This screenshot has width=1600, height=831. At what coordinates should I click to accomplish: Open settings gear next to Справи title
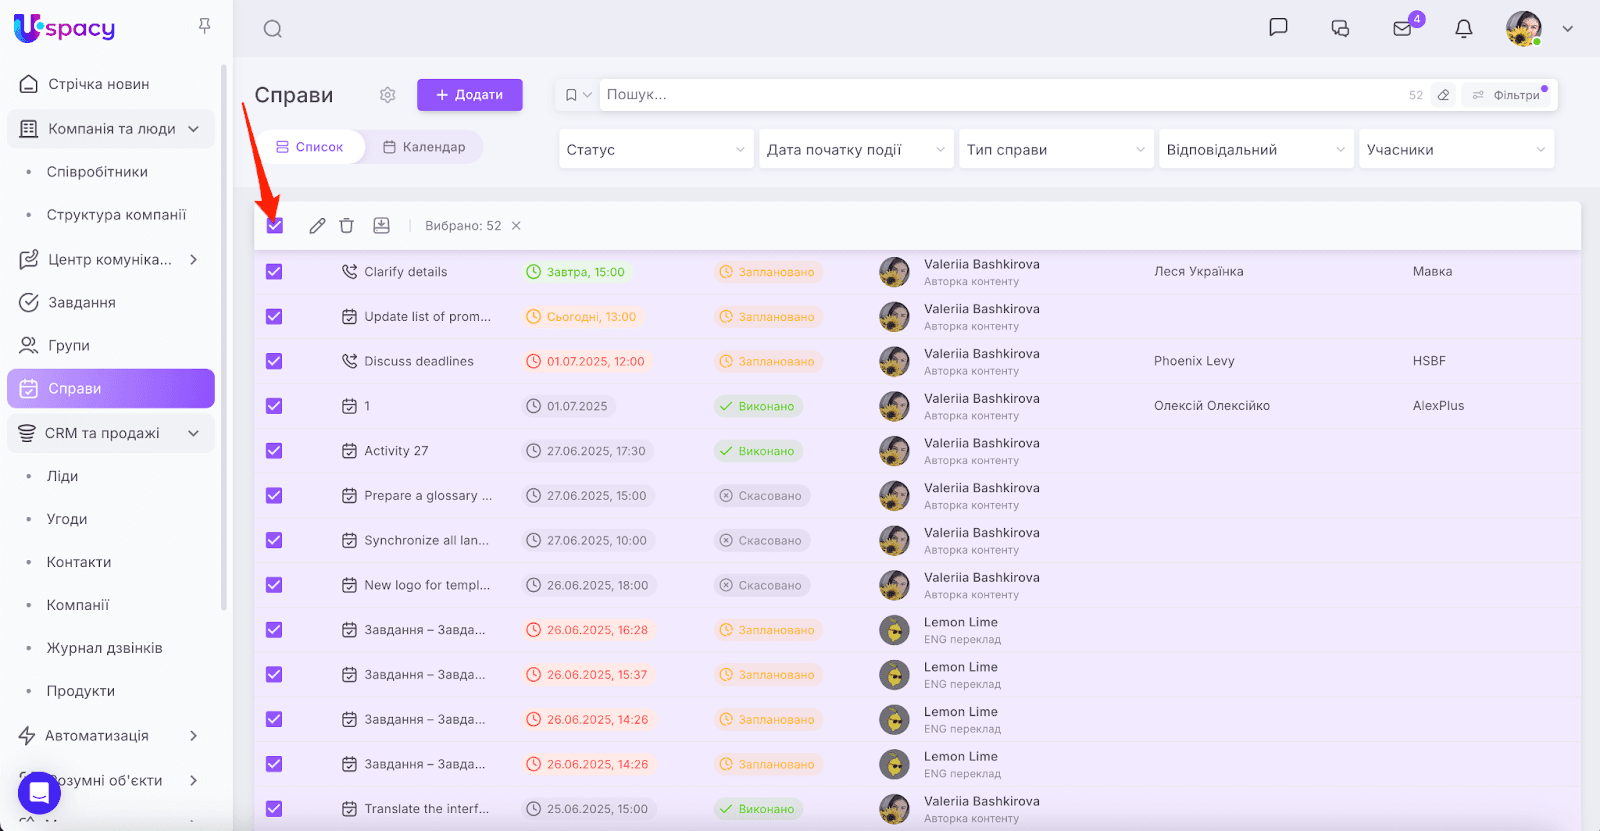tap(388, 95)
